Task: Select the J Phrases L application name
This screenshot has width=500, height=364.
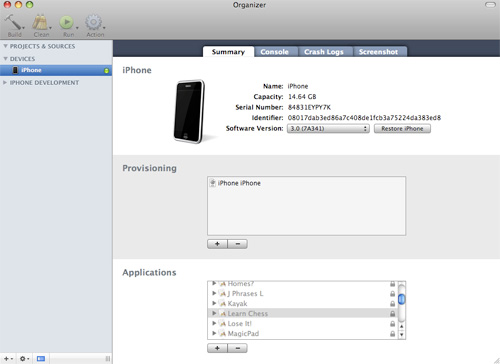Action: click(245, 294)
